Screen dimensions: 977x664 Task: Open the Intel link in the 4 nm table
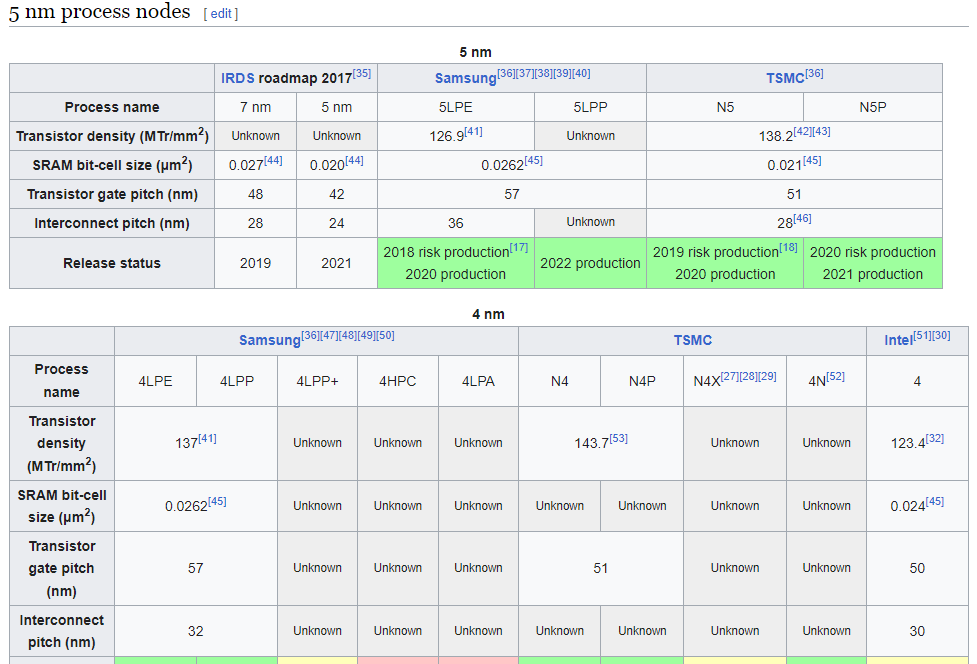click(x=898, y=340)
